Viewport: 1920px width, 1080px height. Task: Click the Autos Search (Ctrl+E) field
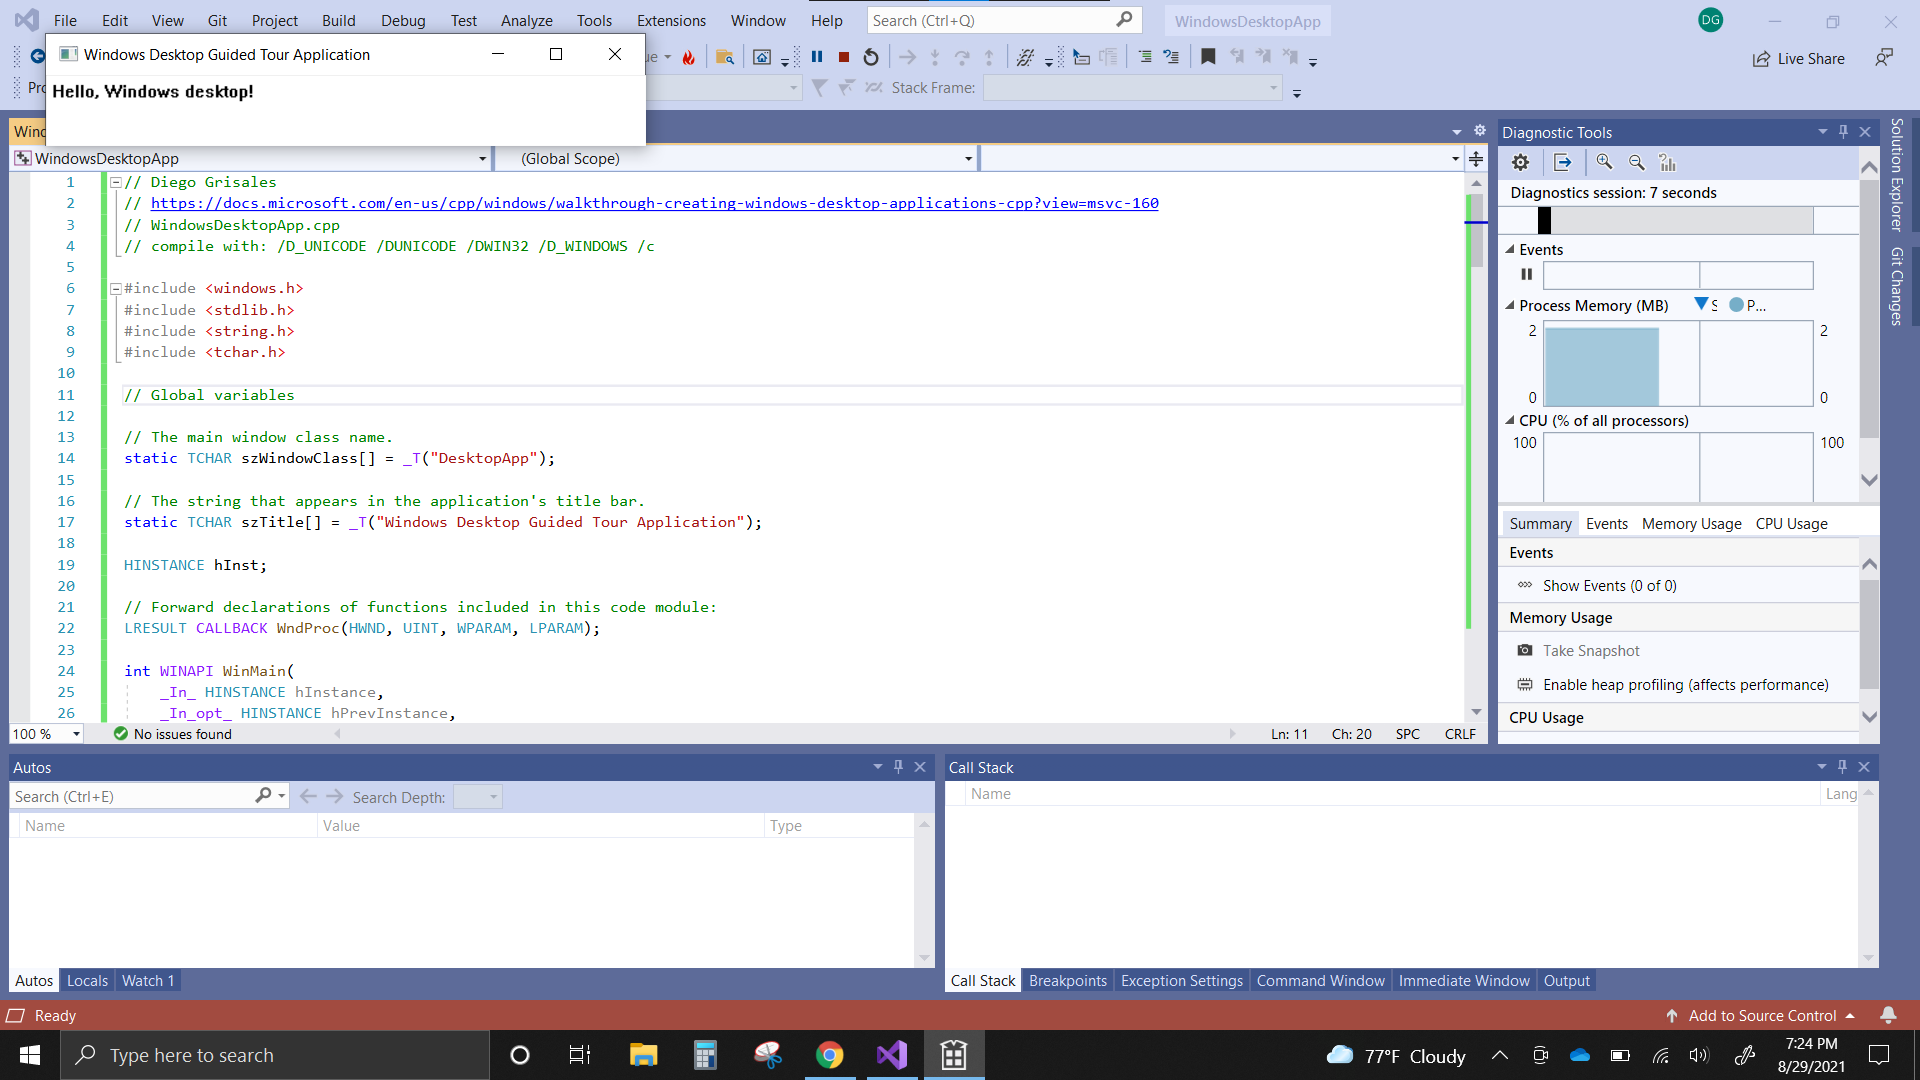(130, 797)
